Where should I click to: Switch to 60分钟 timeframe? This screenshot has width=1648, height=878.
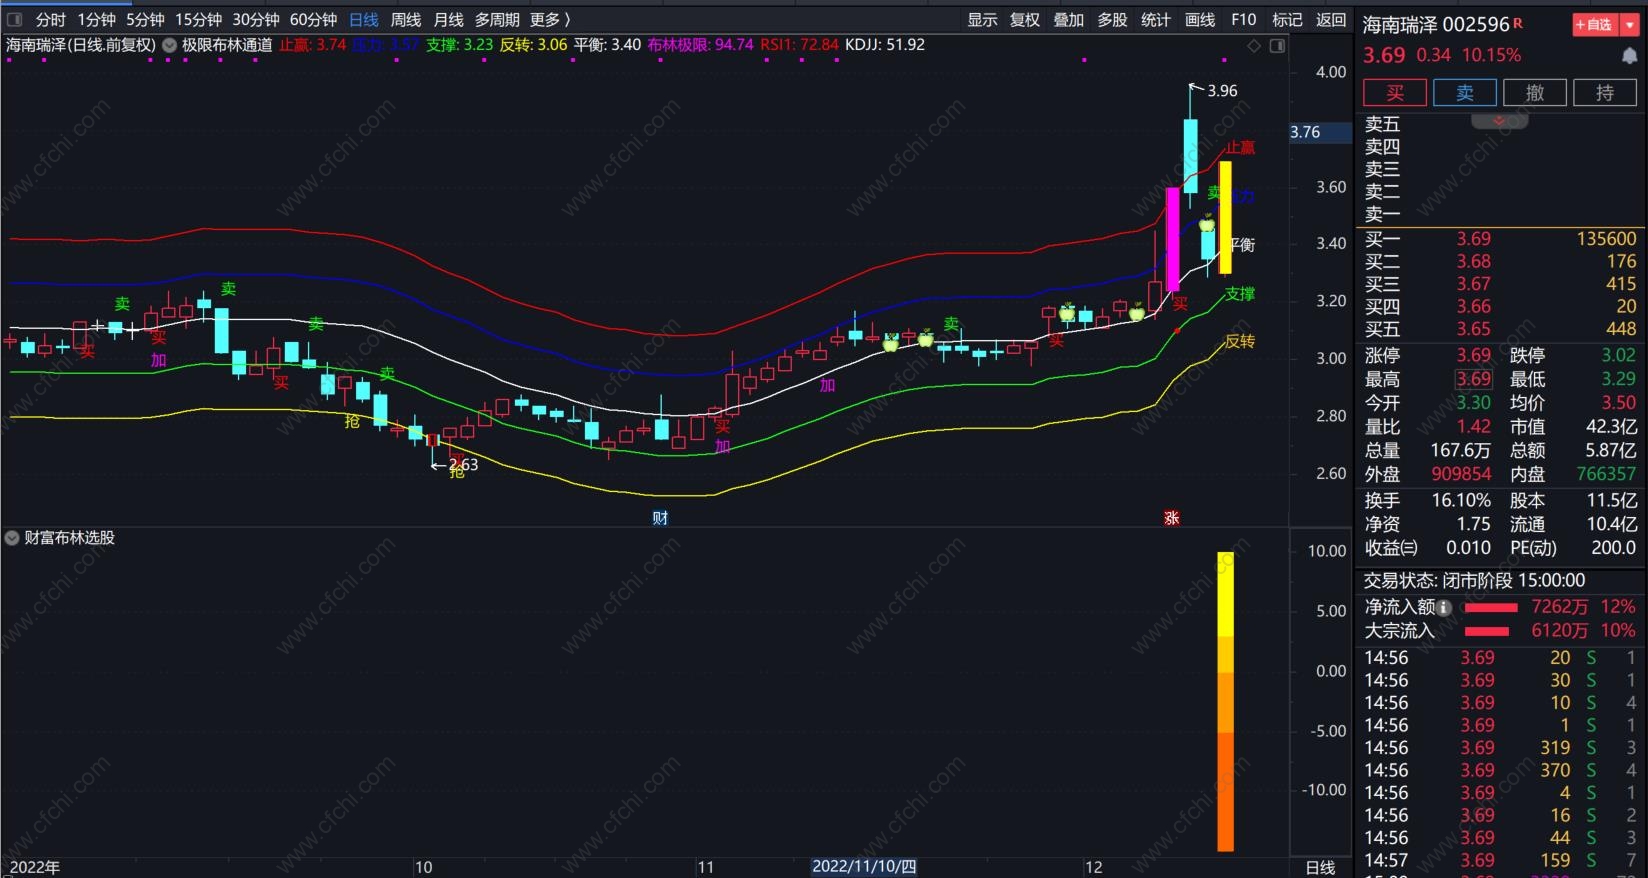[313, 19]
